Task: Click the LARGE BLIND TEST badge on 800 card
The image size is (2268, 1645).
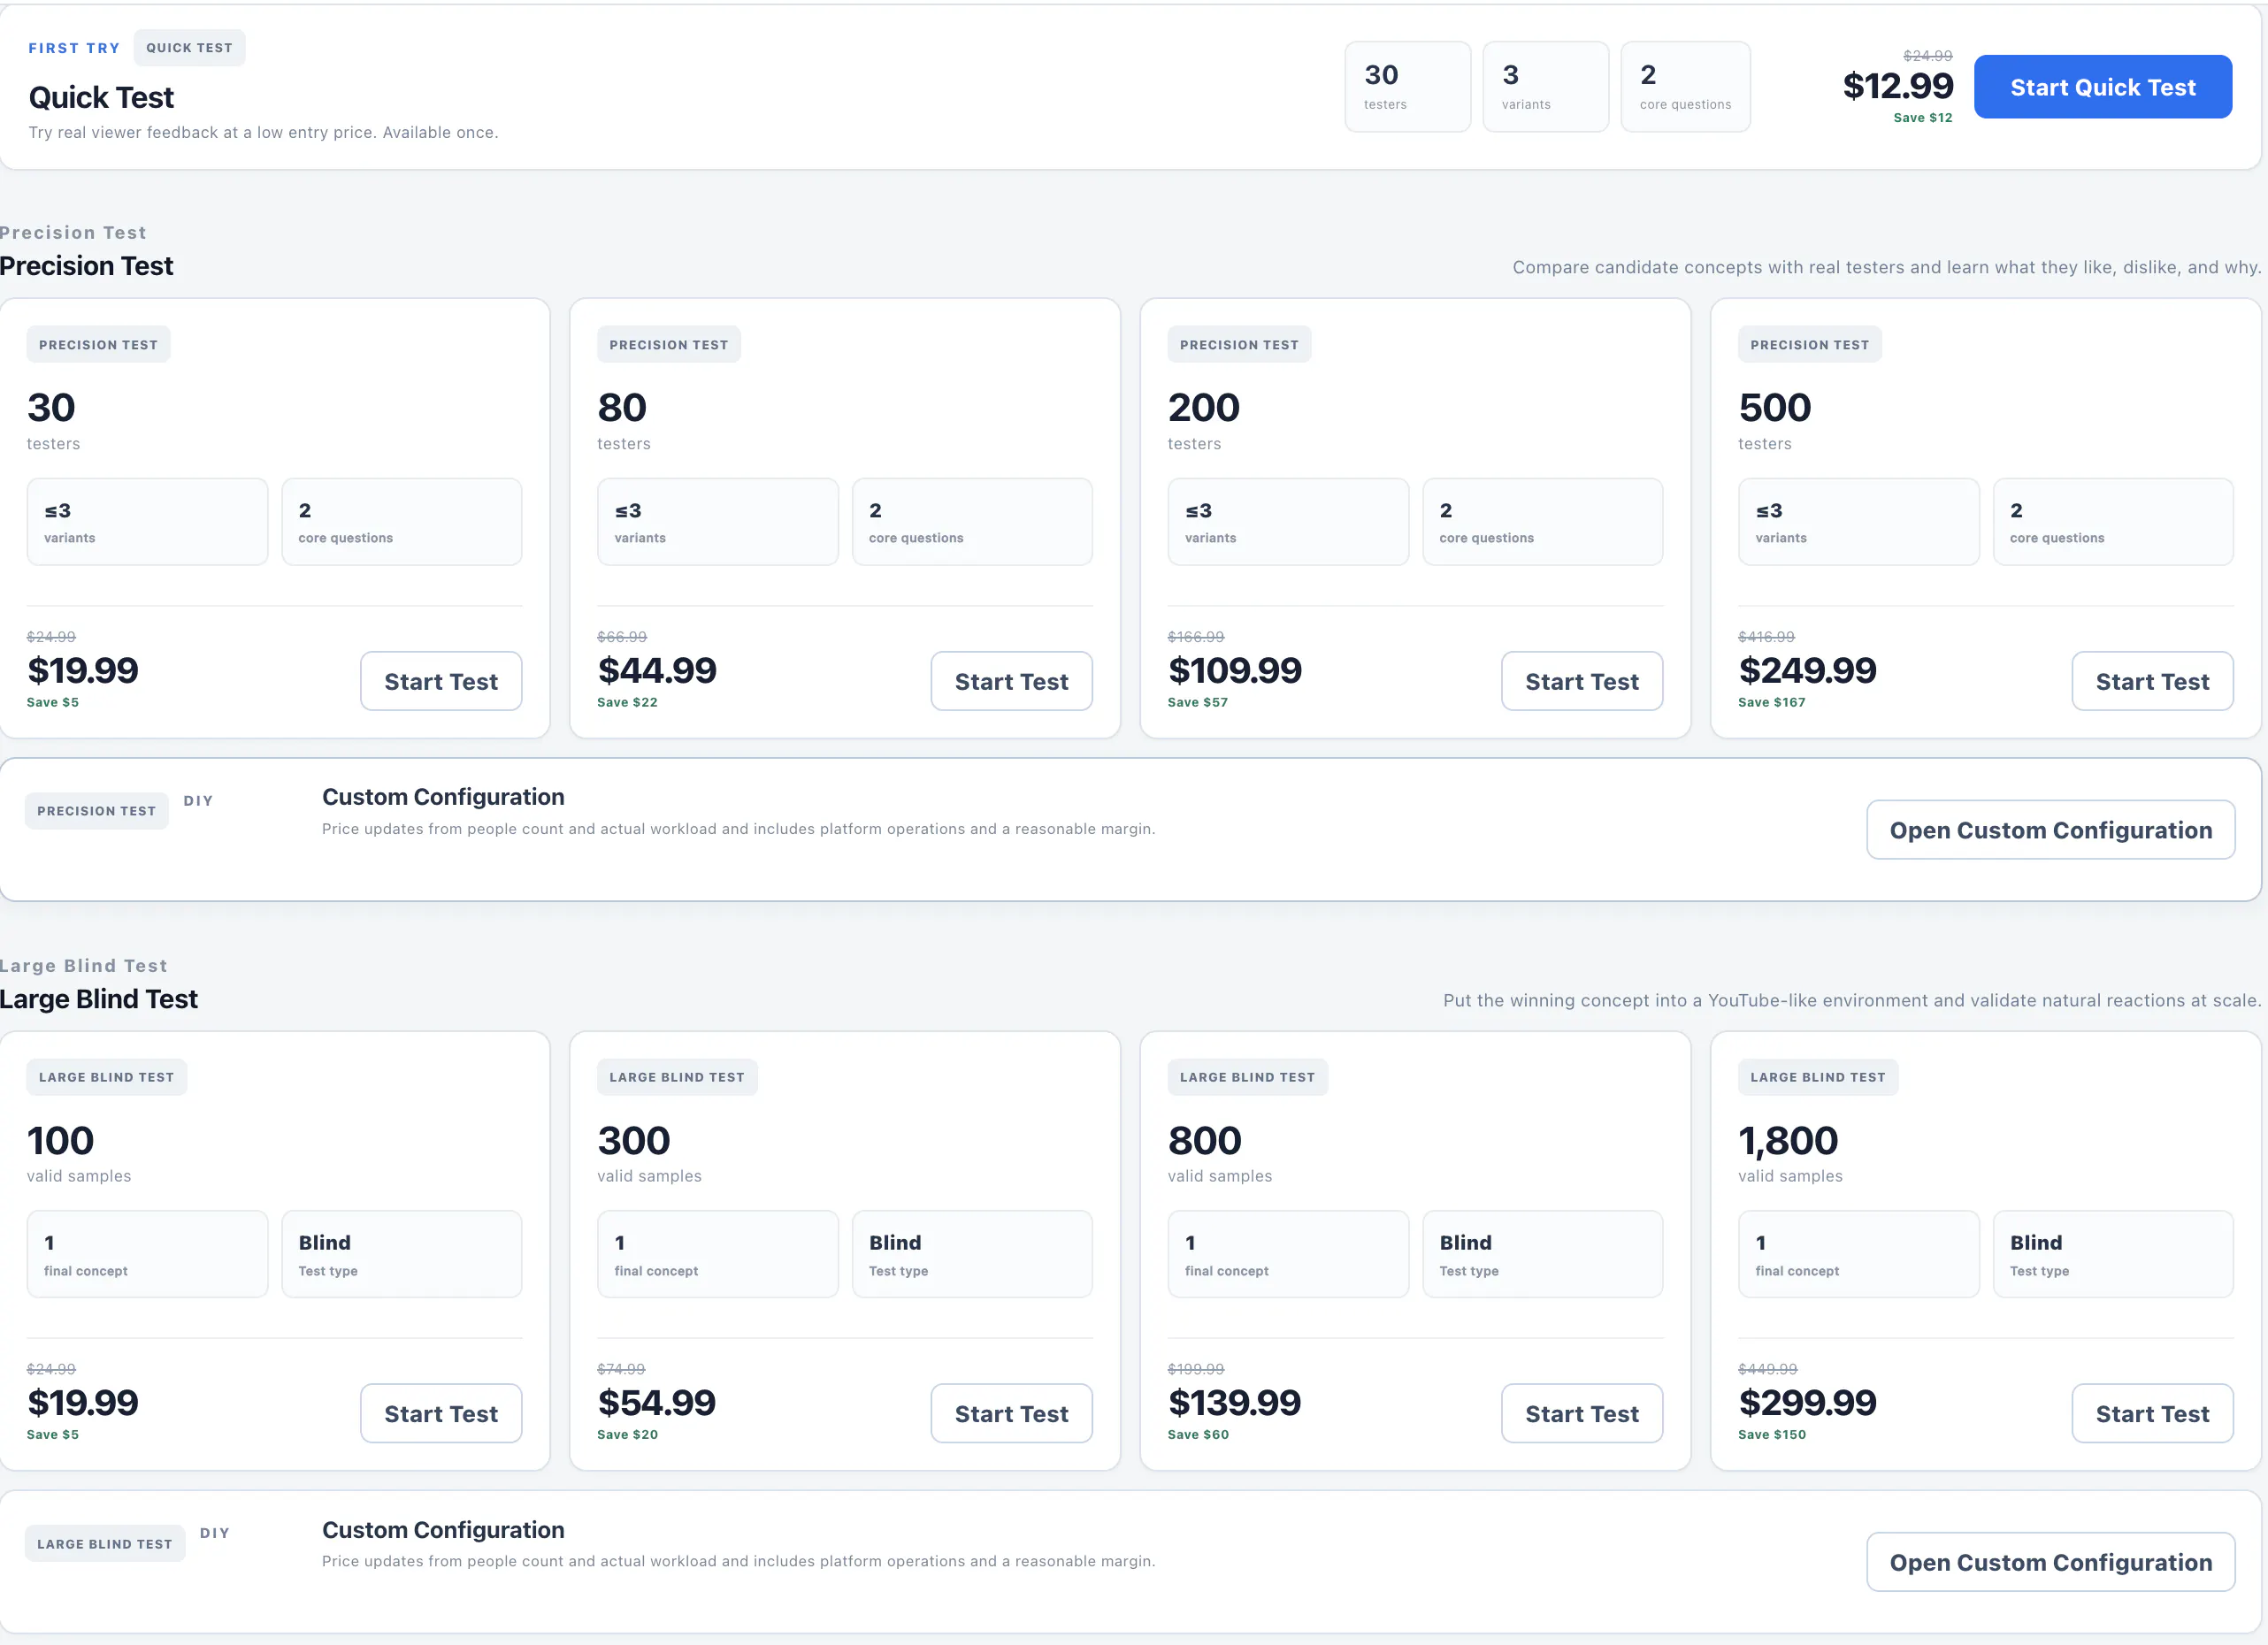Action: coord(1247,1077)
